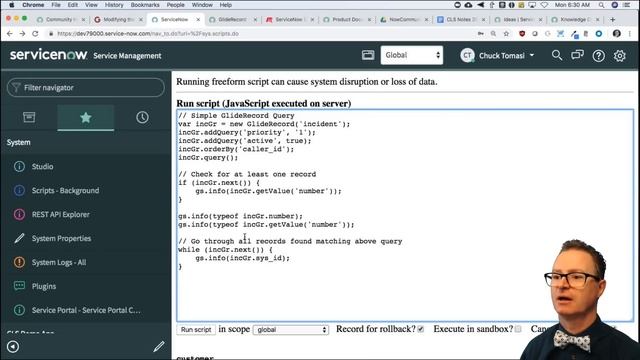Open global search magnifier
640x360 pixels.
click(x=557, y=55)
